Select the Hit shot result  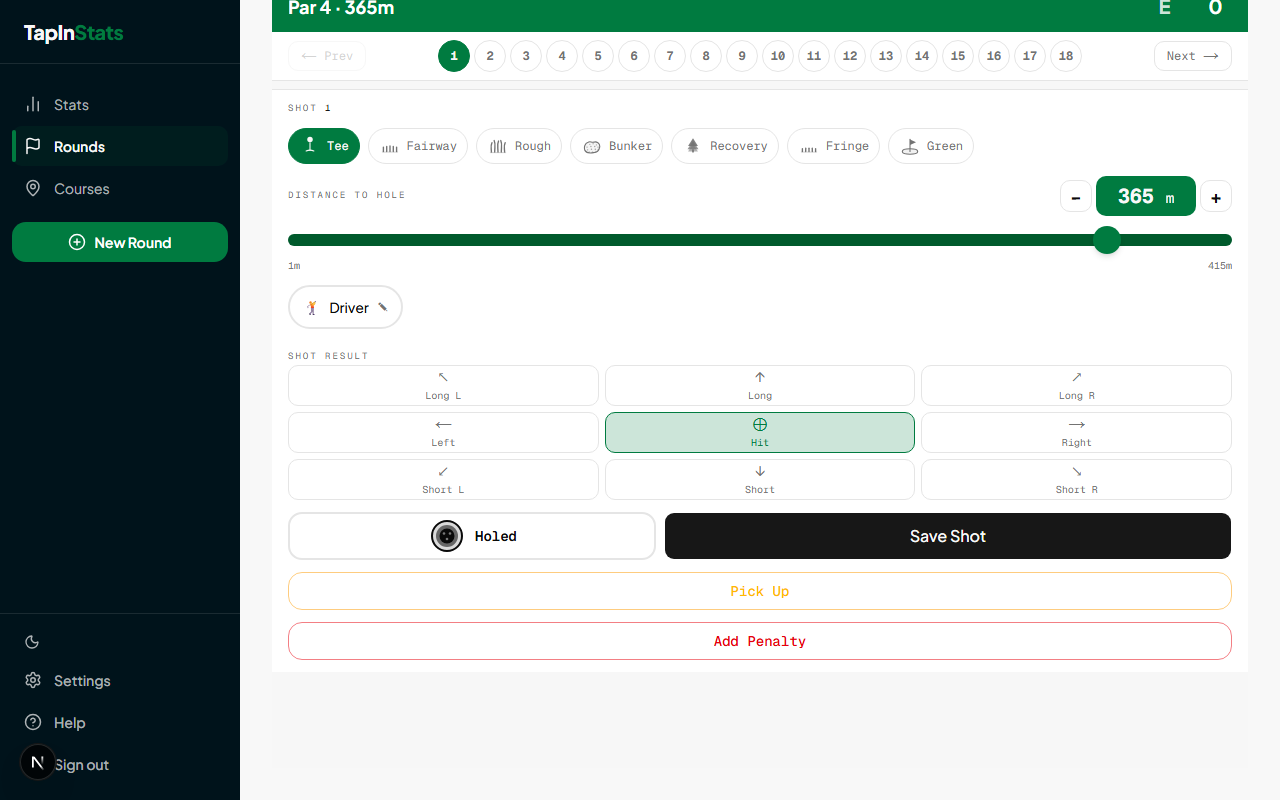click(760, 432)
